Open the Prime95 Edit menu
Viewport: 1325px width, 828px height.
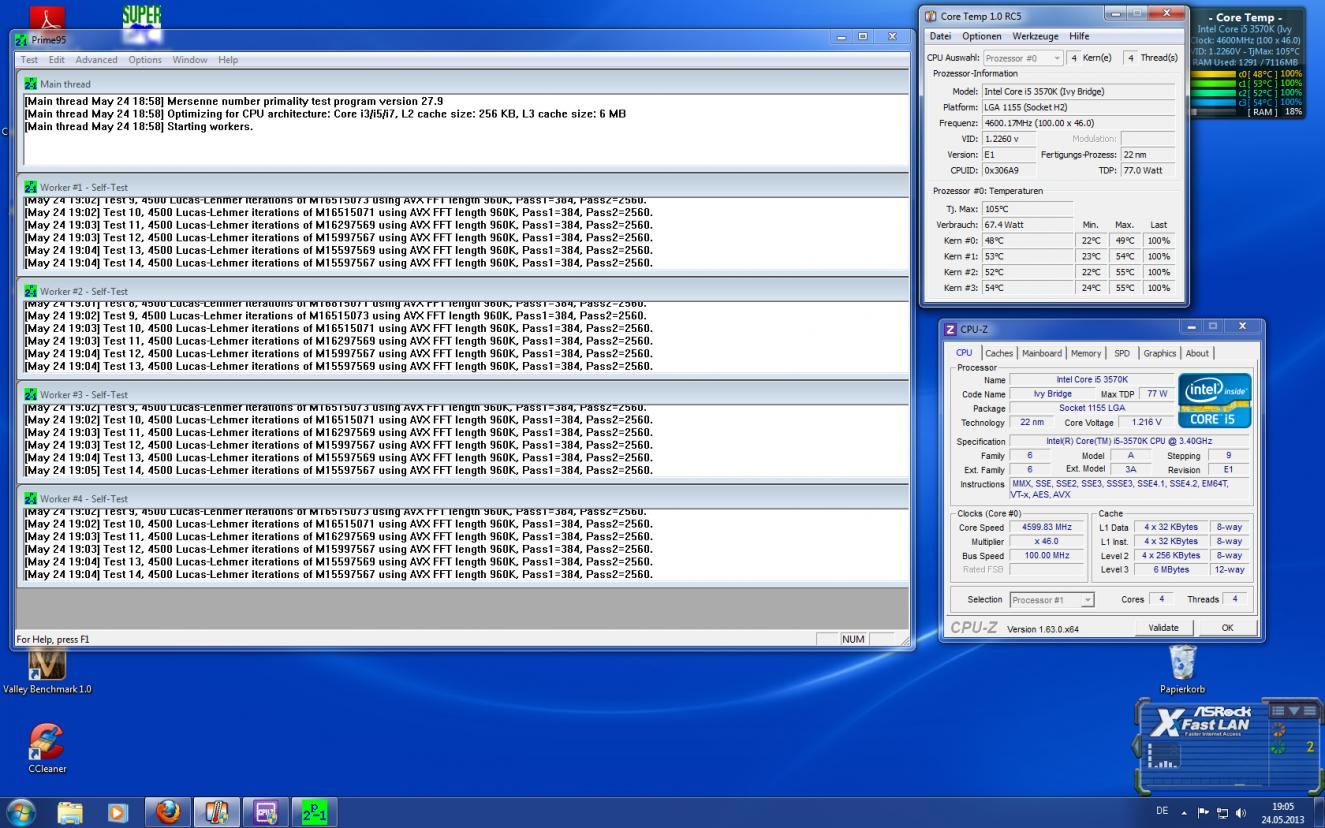pyautogui.click(x=56, y=60)
